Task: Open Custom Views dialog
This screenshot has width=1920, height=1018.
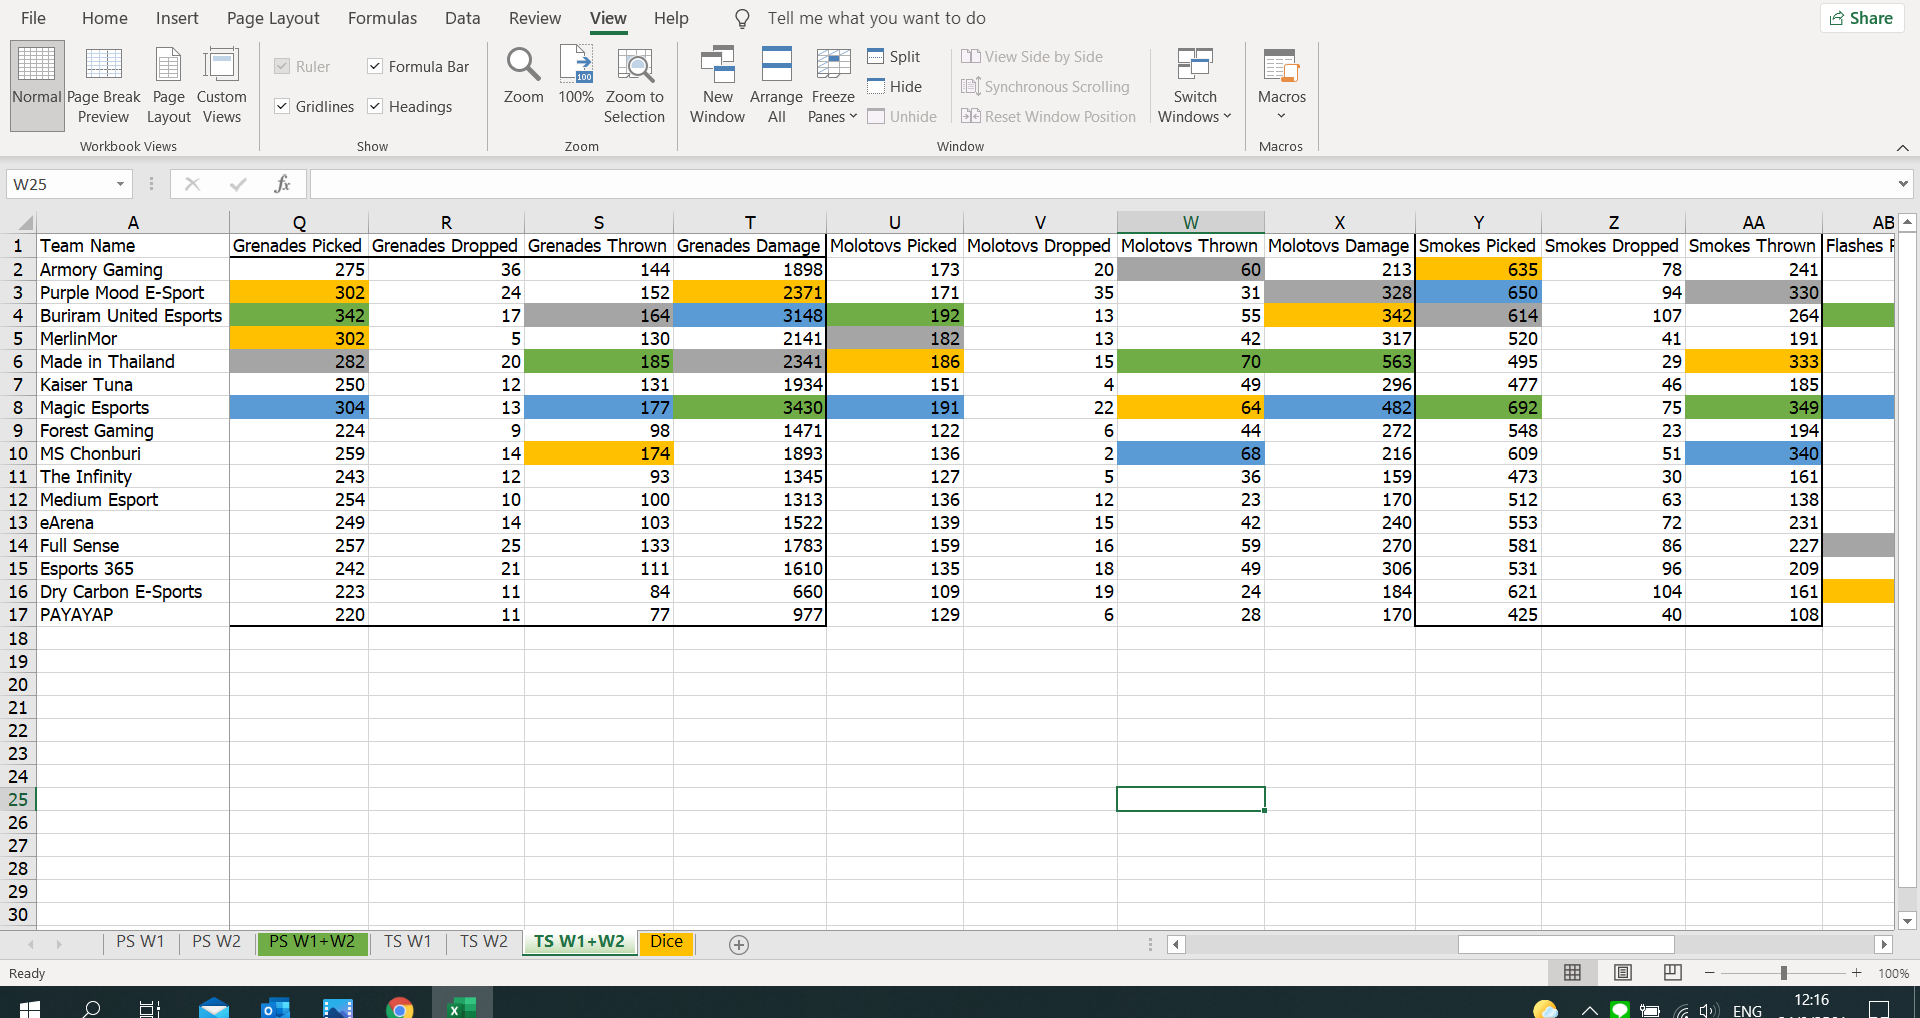Action: (221, 86)
